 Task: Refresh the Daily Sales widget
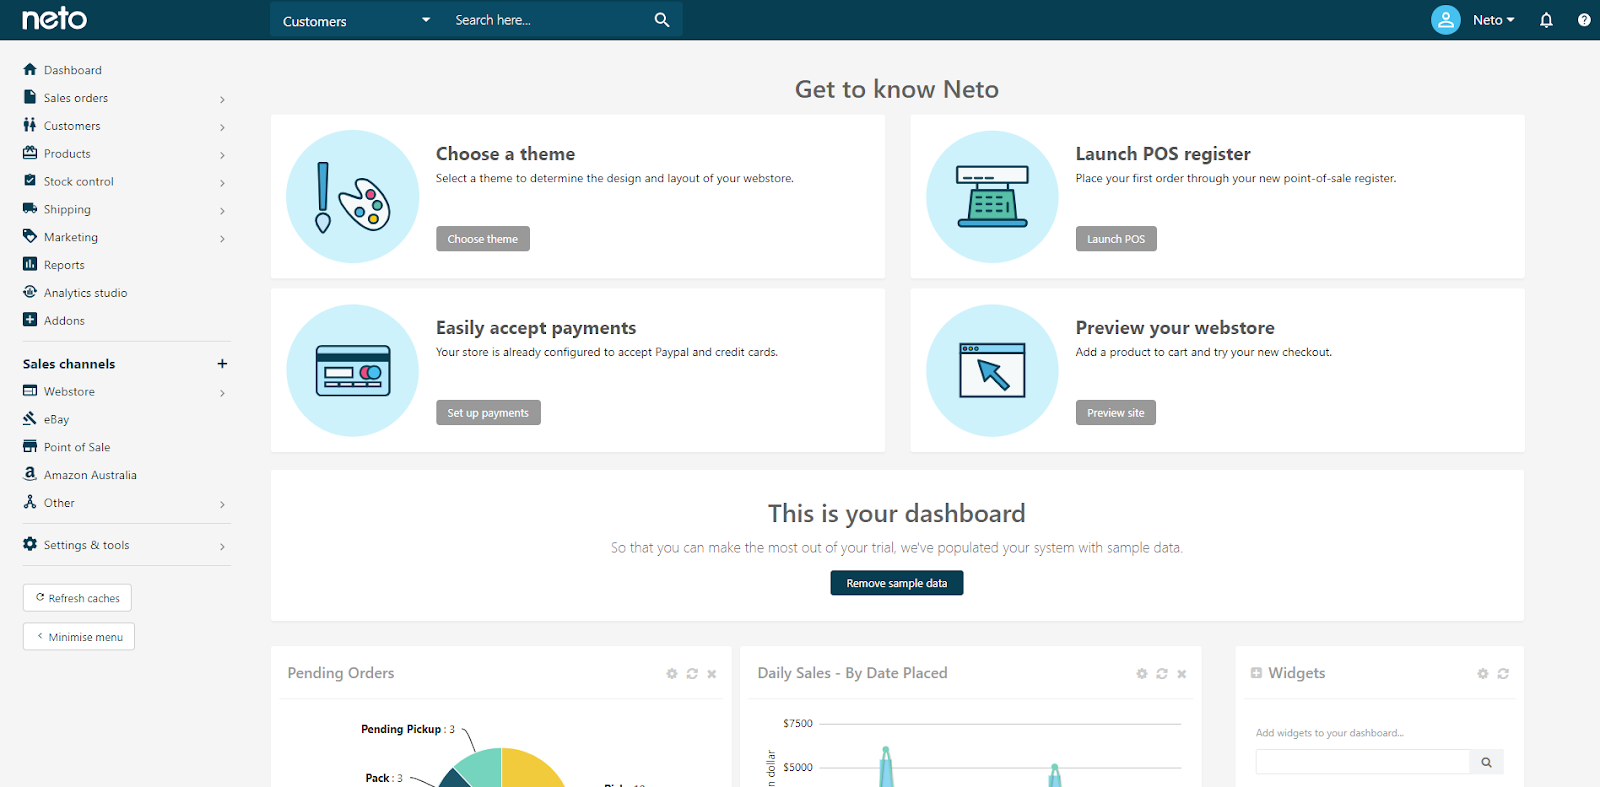pos(1162,674)
